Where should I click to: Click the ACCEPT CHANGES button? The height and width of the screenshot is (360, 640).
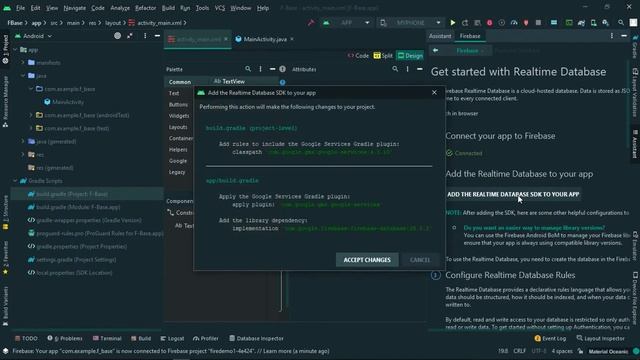367,260
